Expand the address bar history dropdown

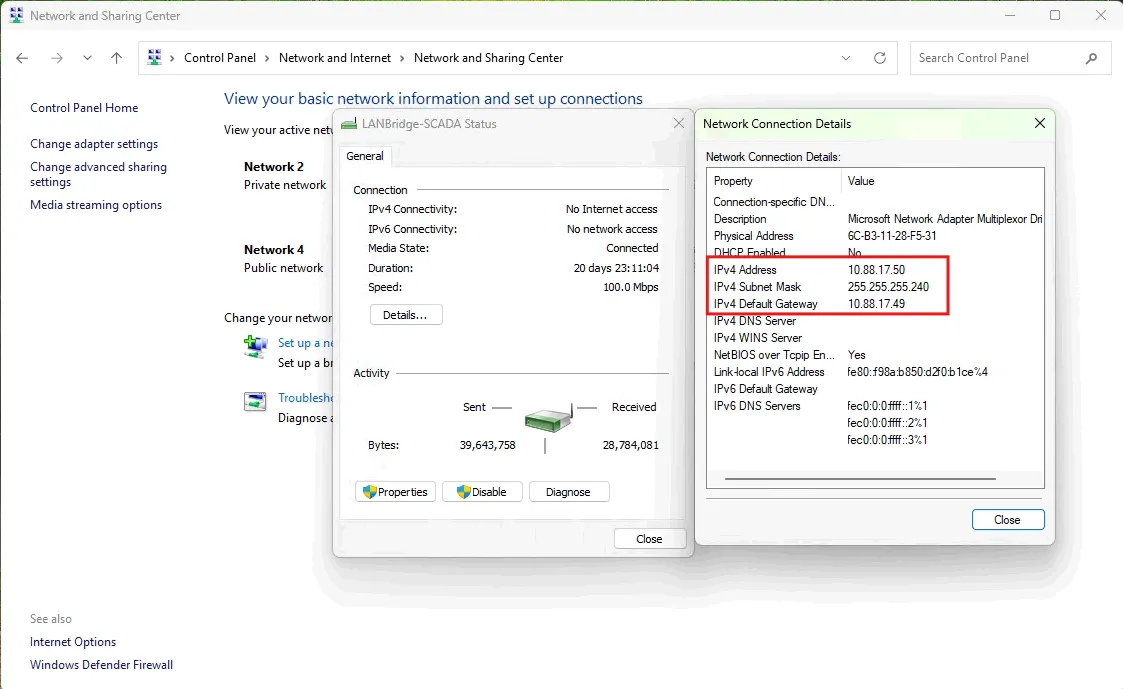pos(846,58)
